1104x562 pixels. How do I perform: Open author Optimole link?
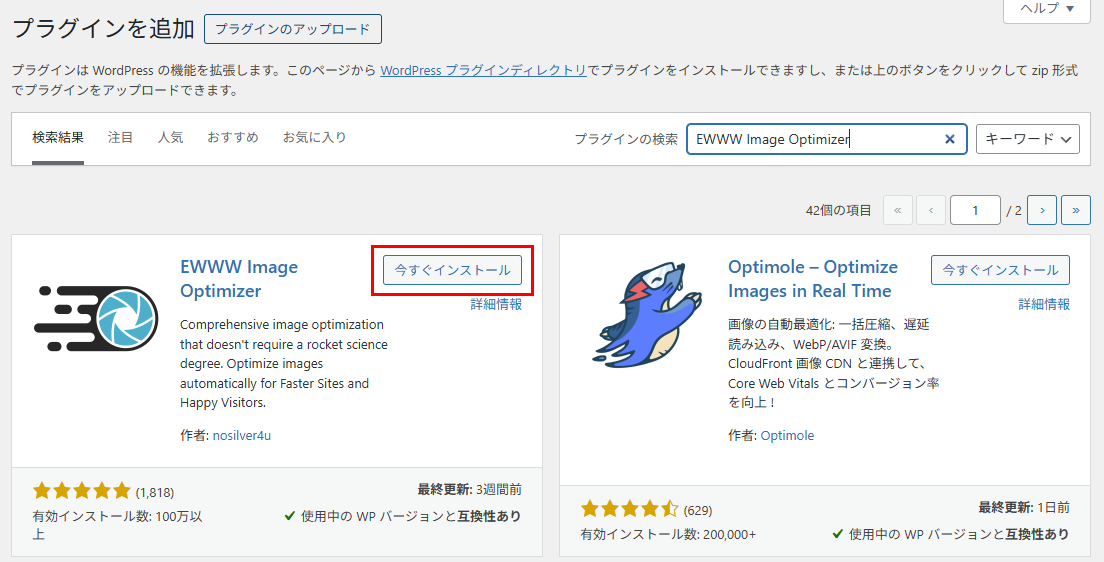tap(787, 435)
